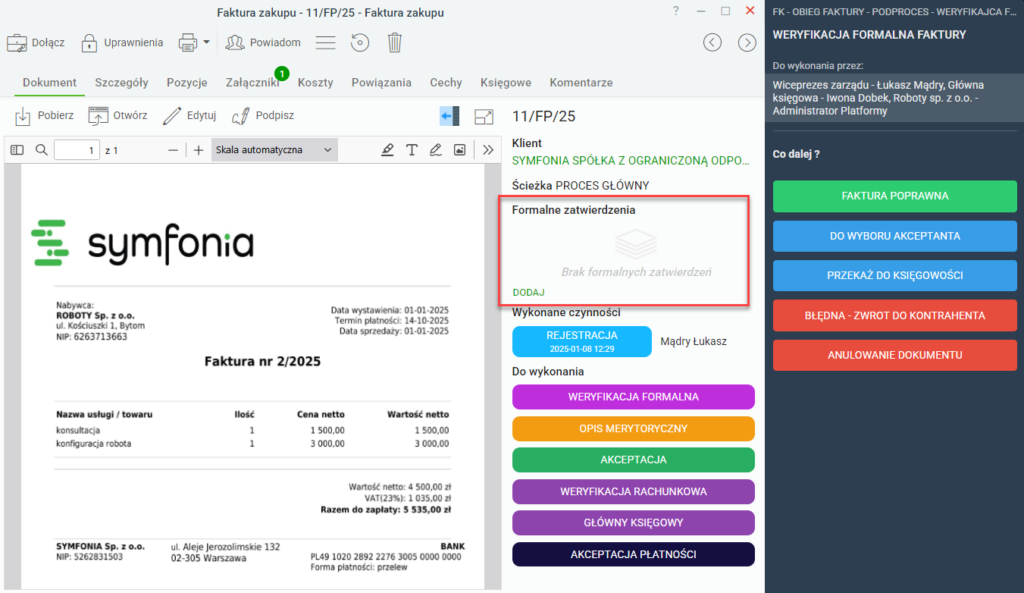Select the PDF text tool
Screen dimensions: 1024x593
pos(411,150)
